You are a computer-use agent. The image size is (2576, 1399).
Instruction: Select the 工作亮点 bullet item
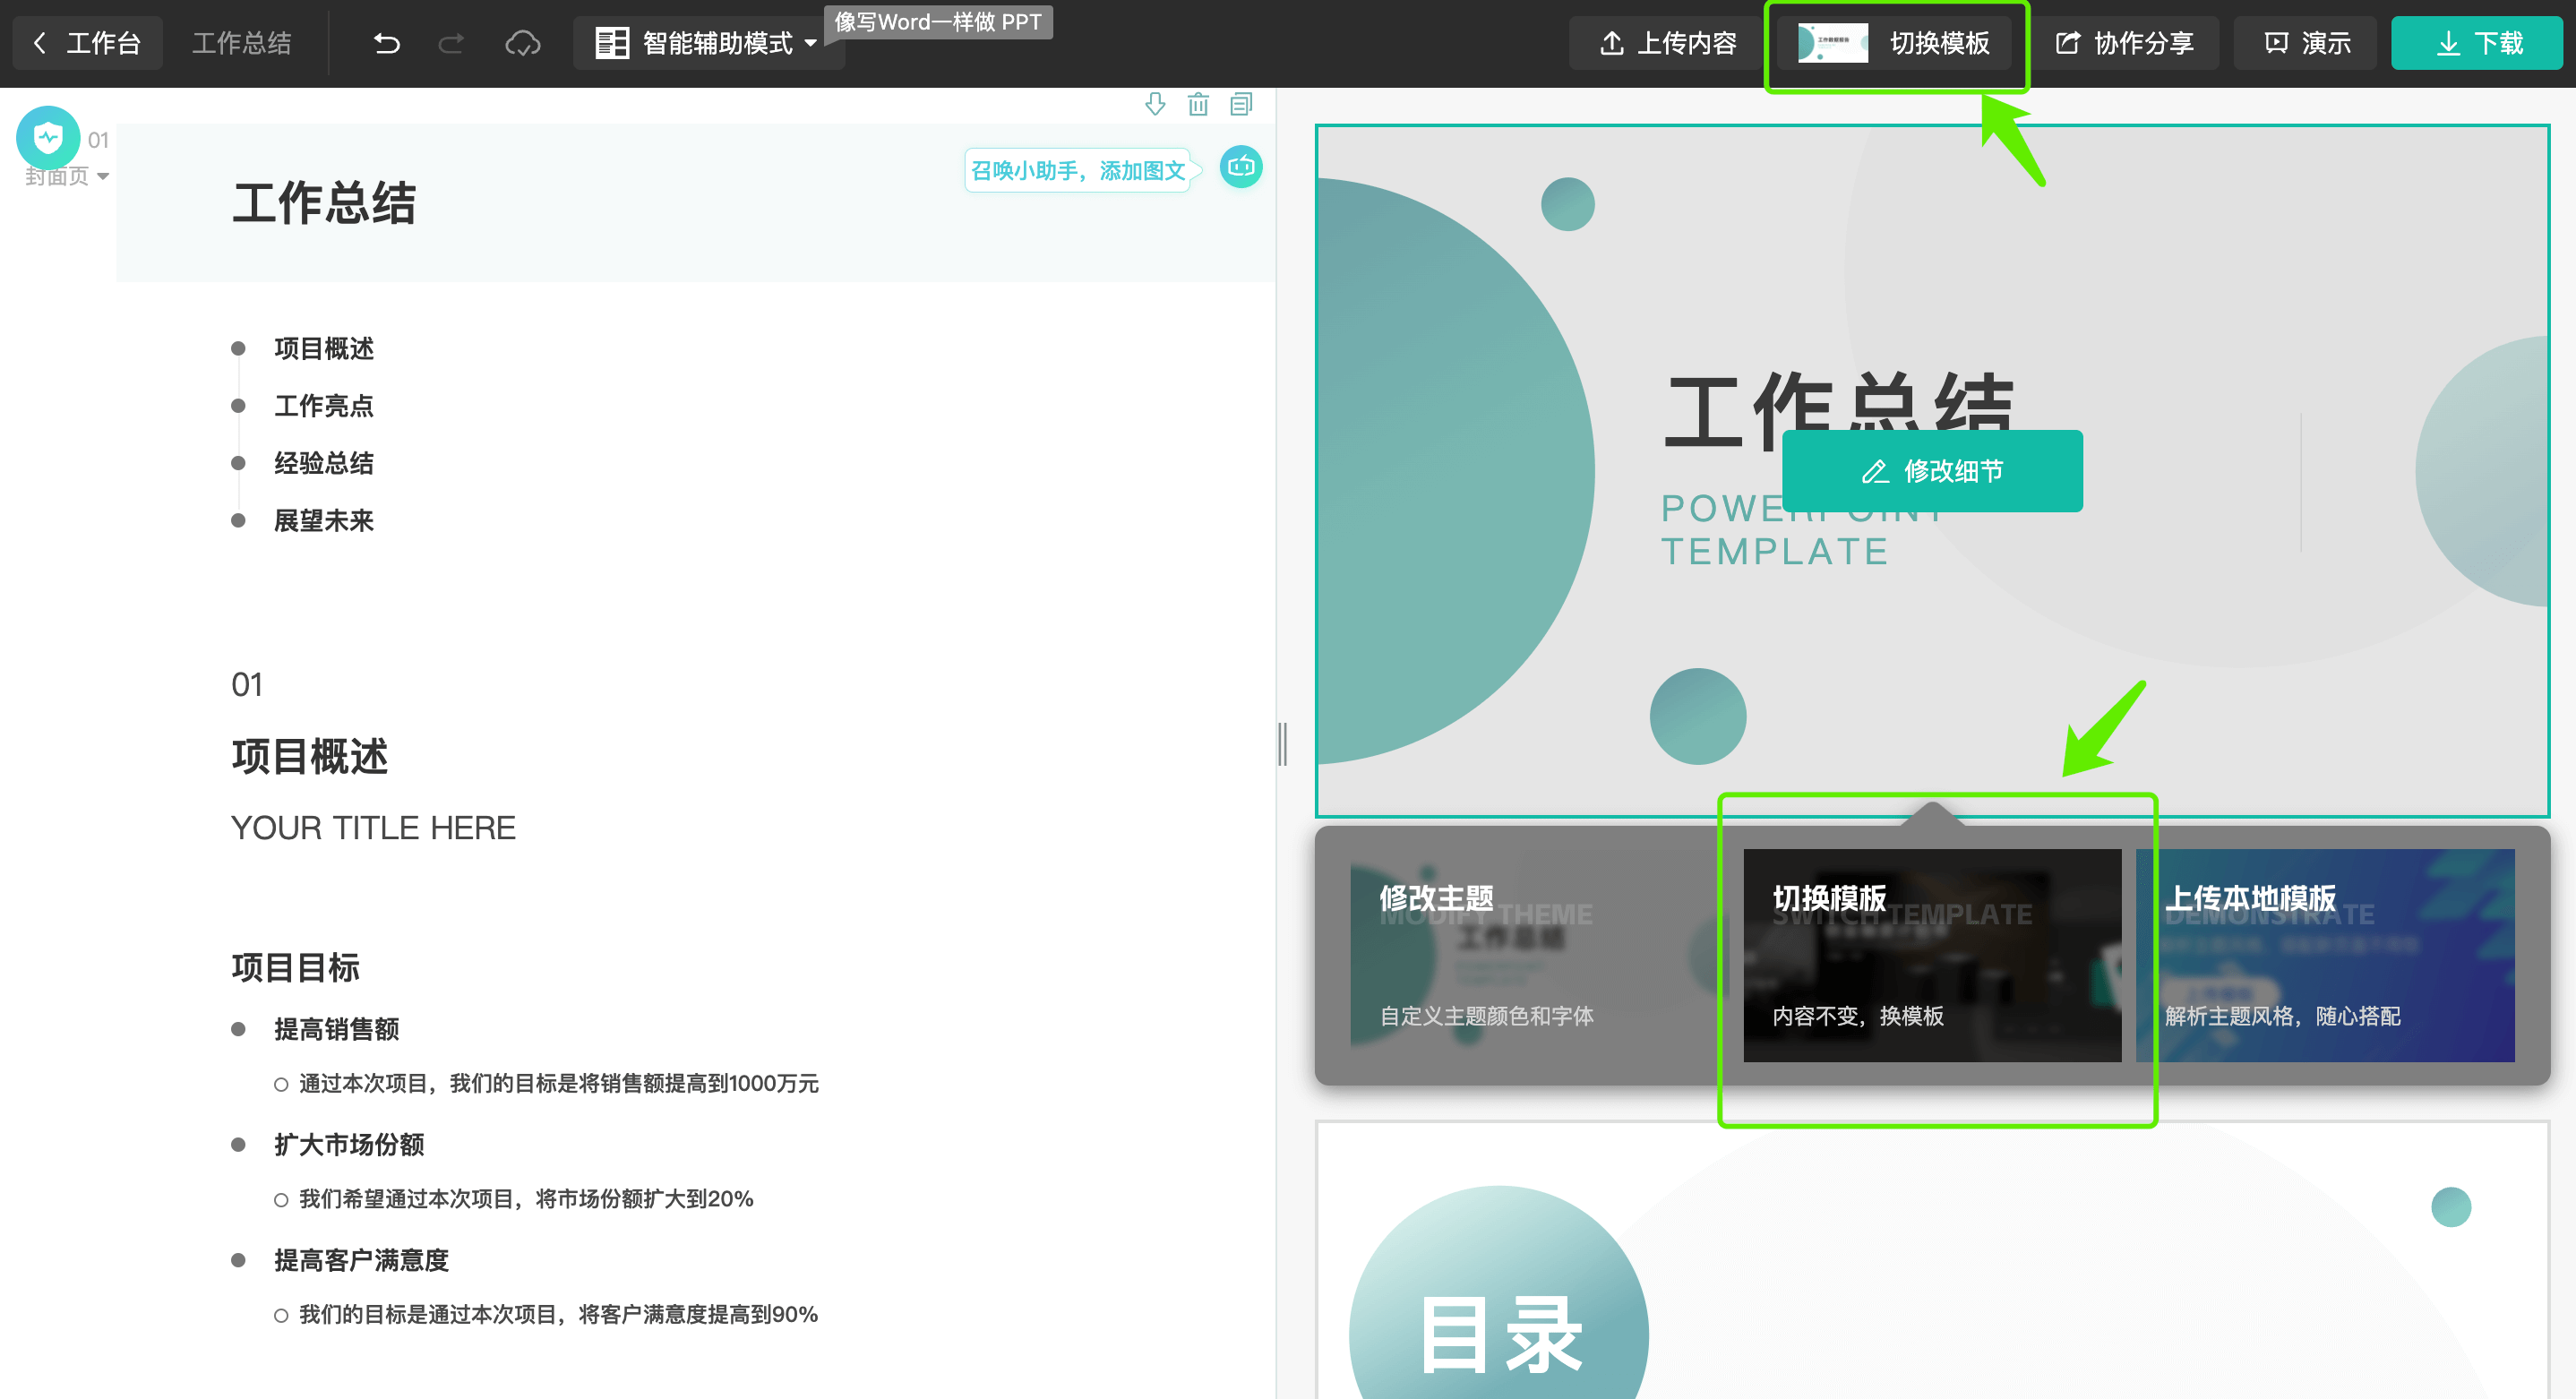click(x=324, y=405)
